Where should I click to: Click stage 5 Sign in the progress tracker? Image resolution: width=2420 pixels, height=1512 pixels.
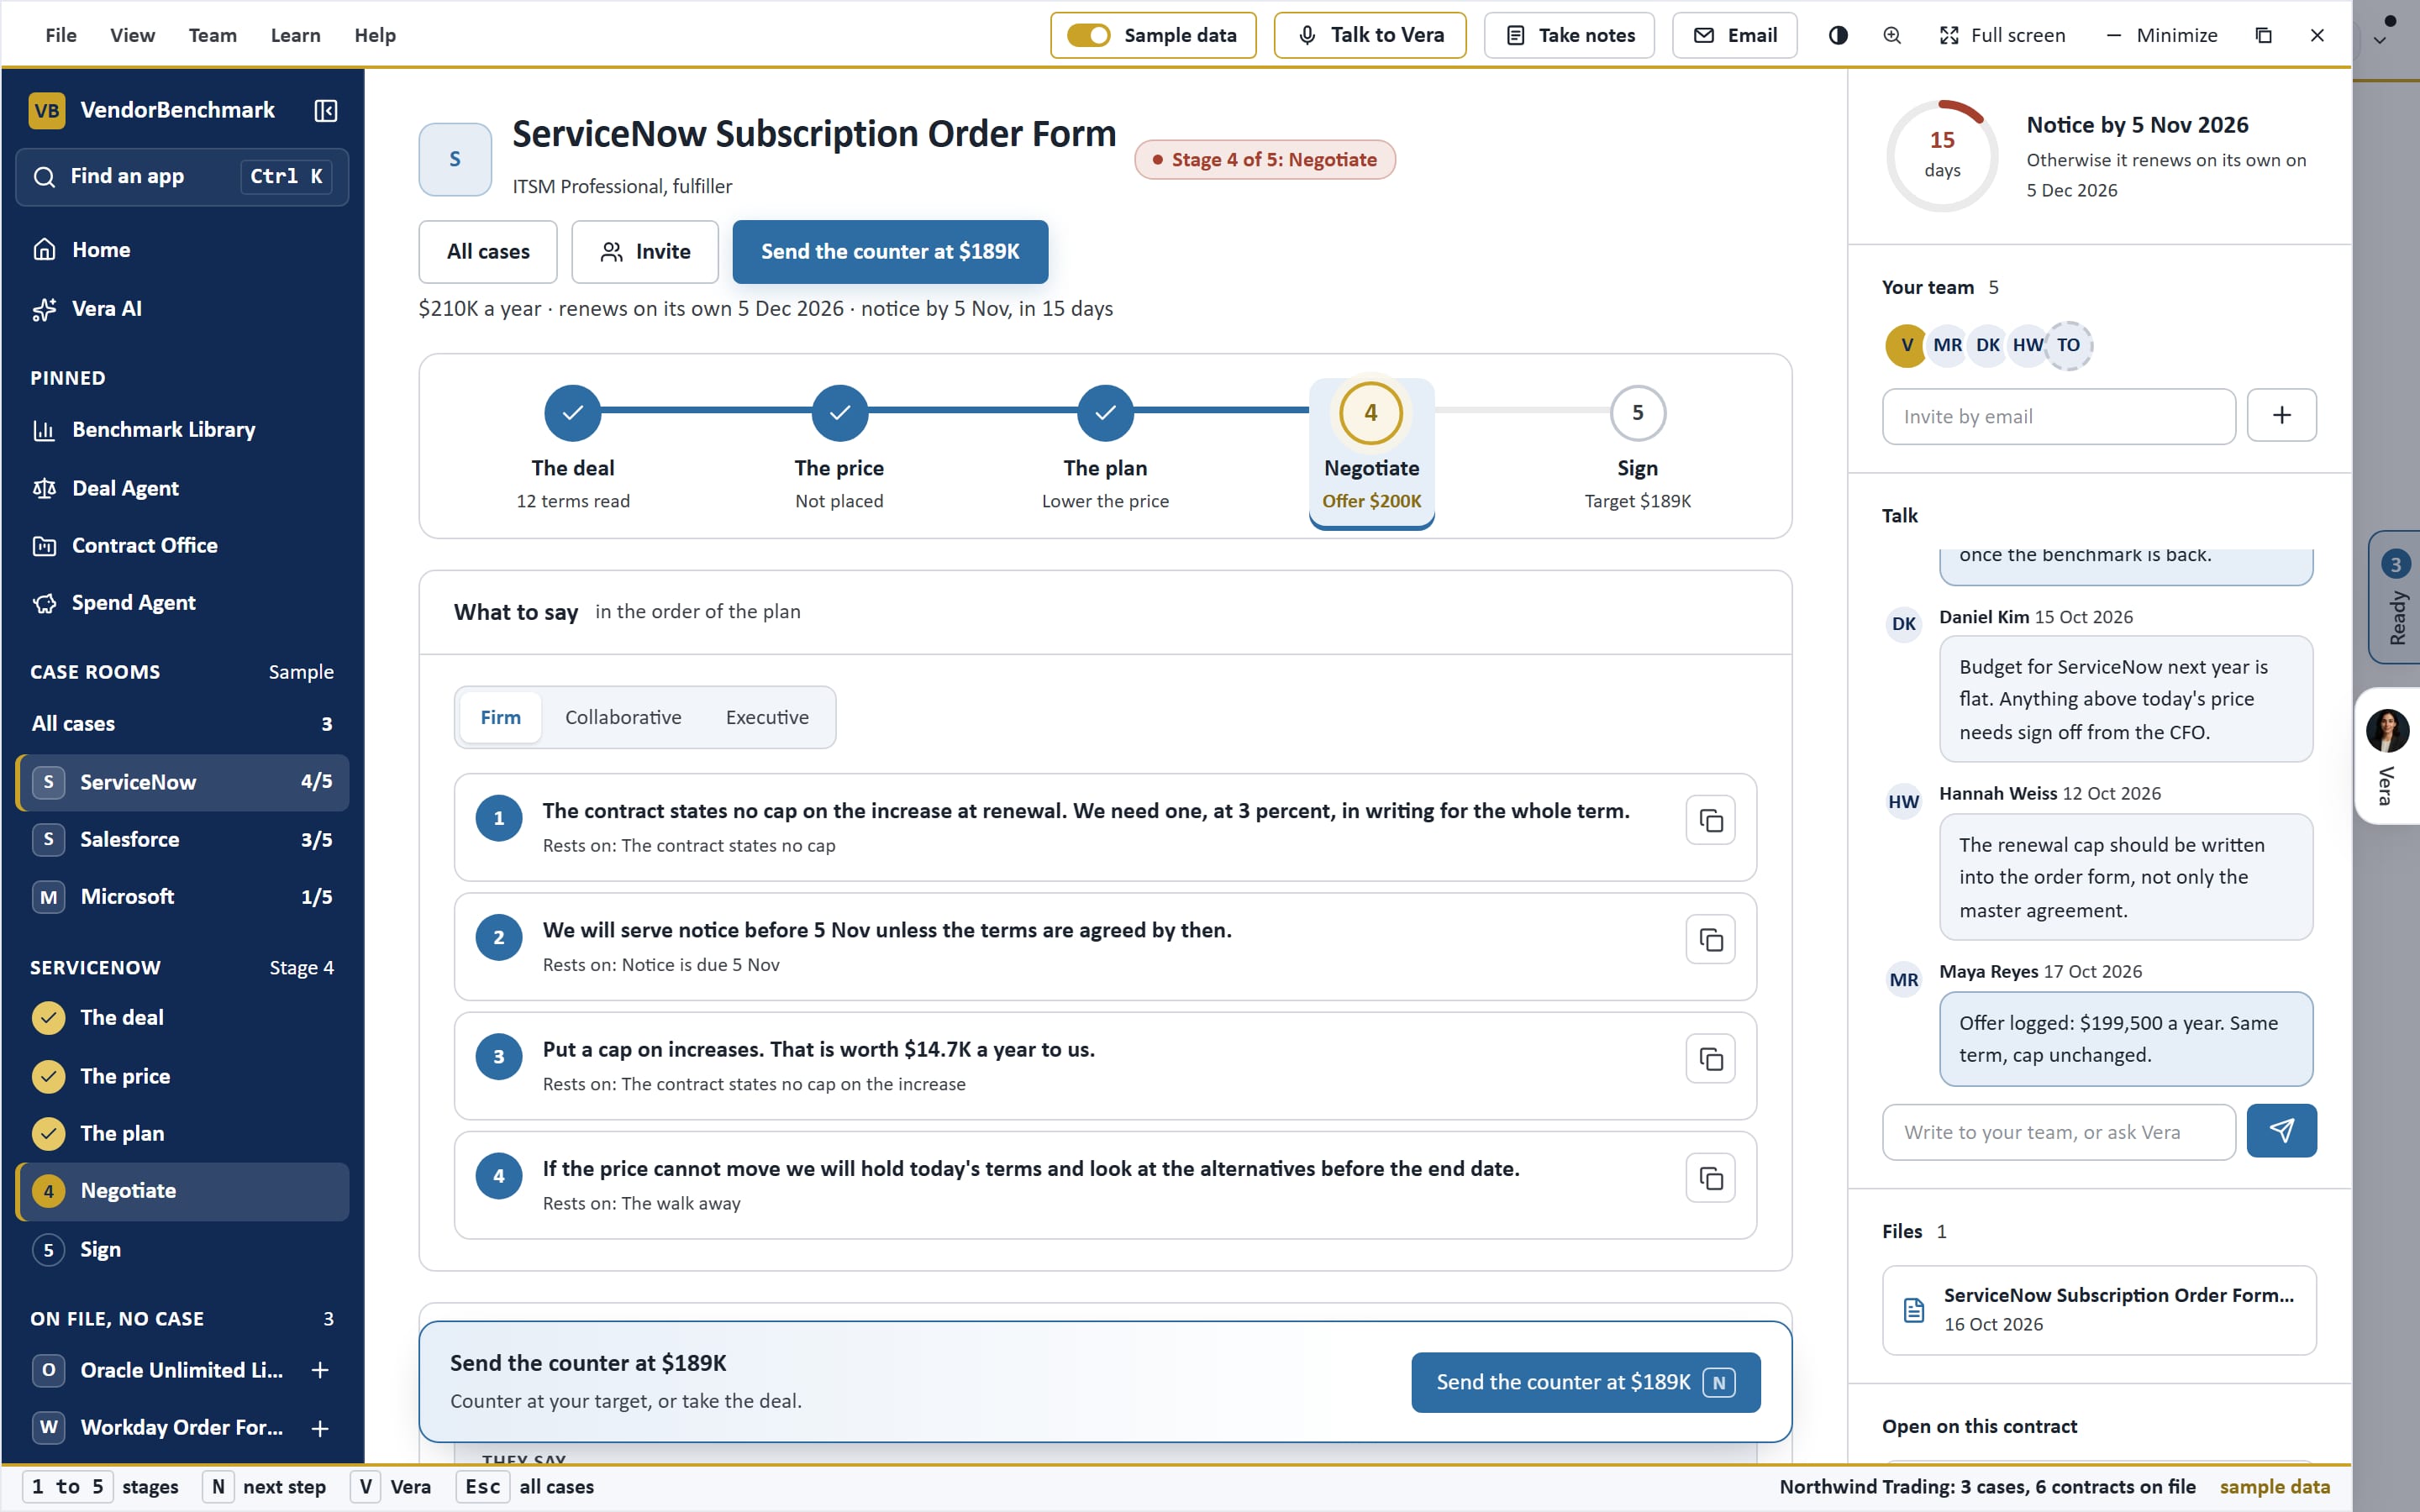[x=1637, y=448]
